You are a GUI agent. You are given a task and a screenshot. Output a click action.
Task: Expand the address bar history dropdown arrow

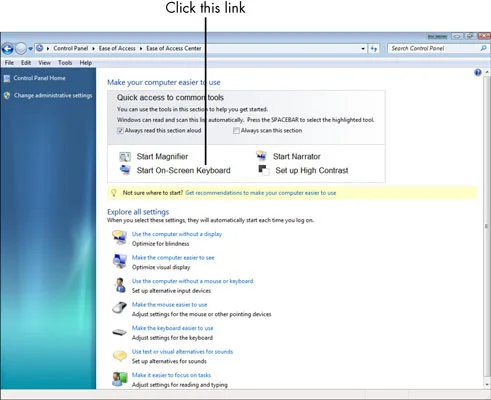(363, 49)
